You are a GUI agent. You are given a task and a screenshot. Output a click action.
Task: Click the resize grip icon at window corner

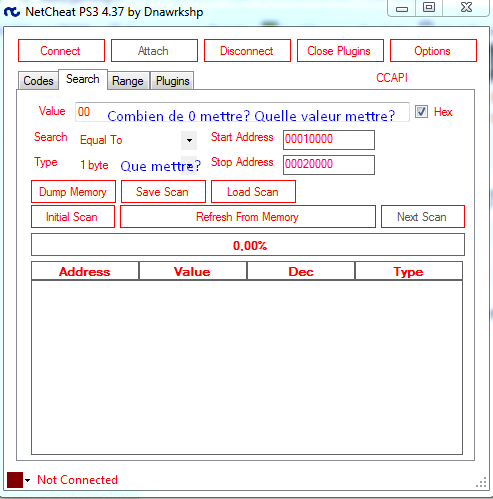click(x=481, y=483)
